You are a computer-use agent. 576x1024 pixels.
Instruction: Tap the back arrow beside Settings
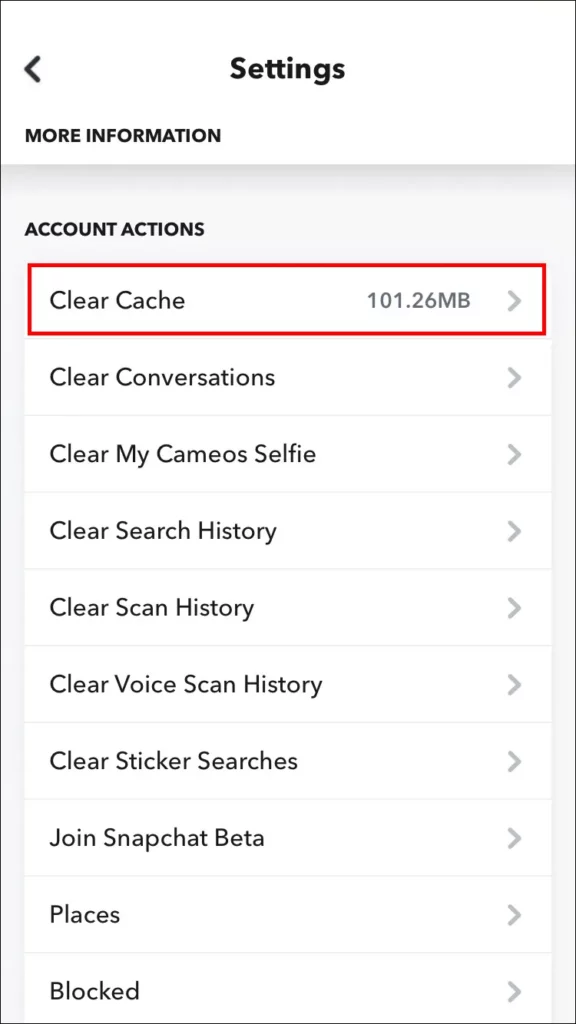point(33,69)
